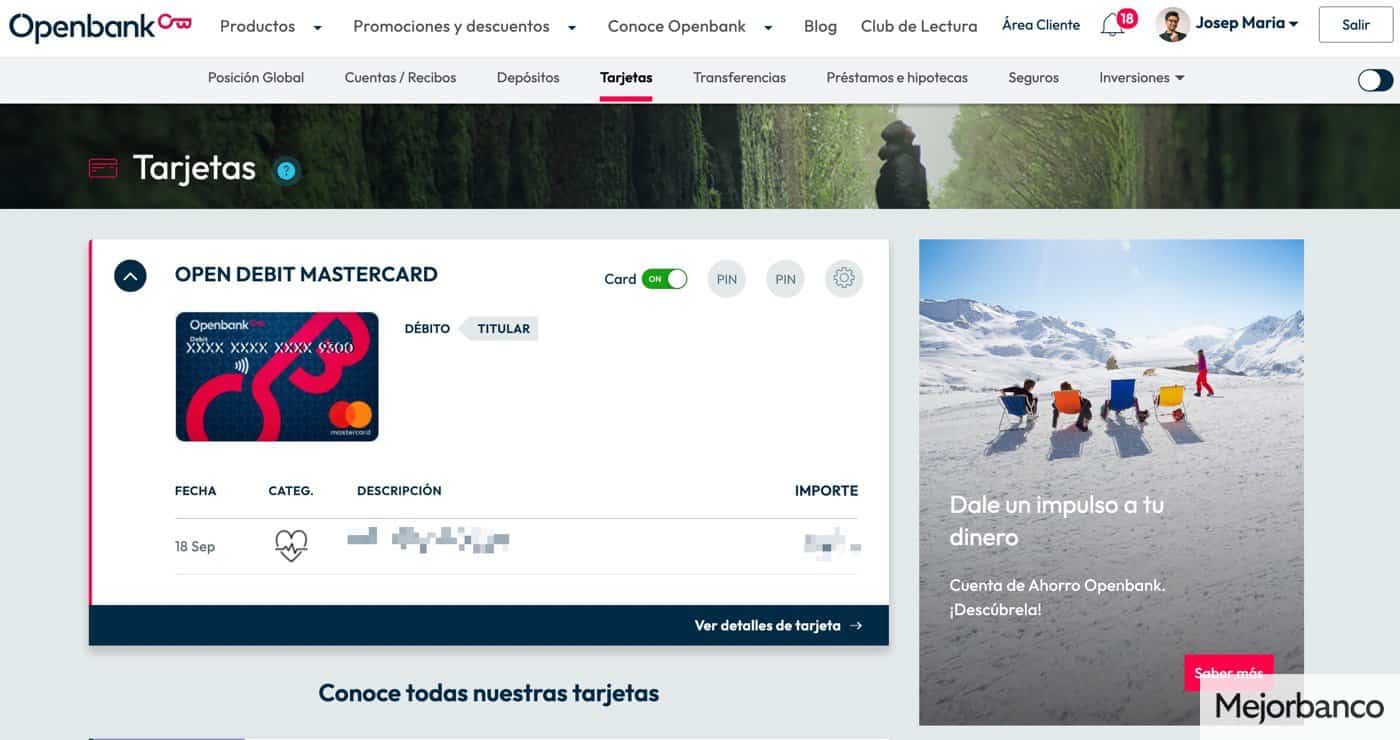
Task: Click Josep Maria's profile avatar
Action: click(x=1172, y=24)
